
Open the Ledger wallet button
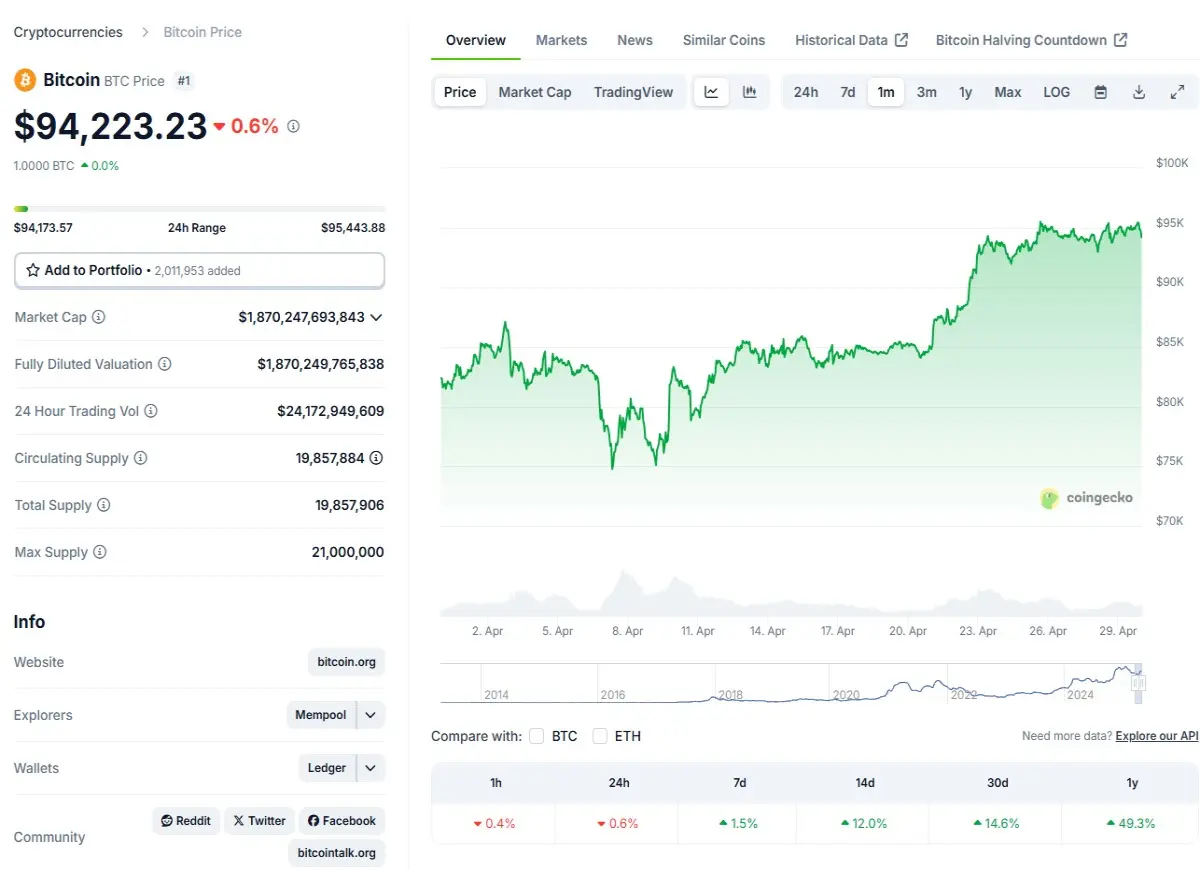(327, 768)
